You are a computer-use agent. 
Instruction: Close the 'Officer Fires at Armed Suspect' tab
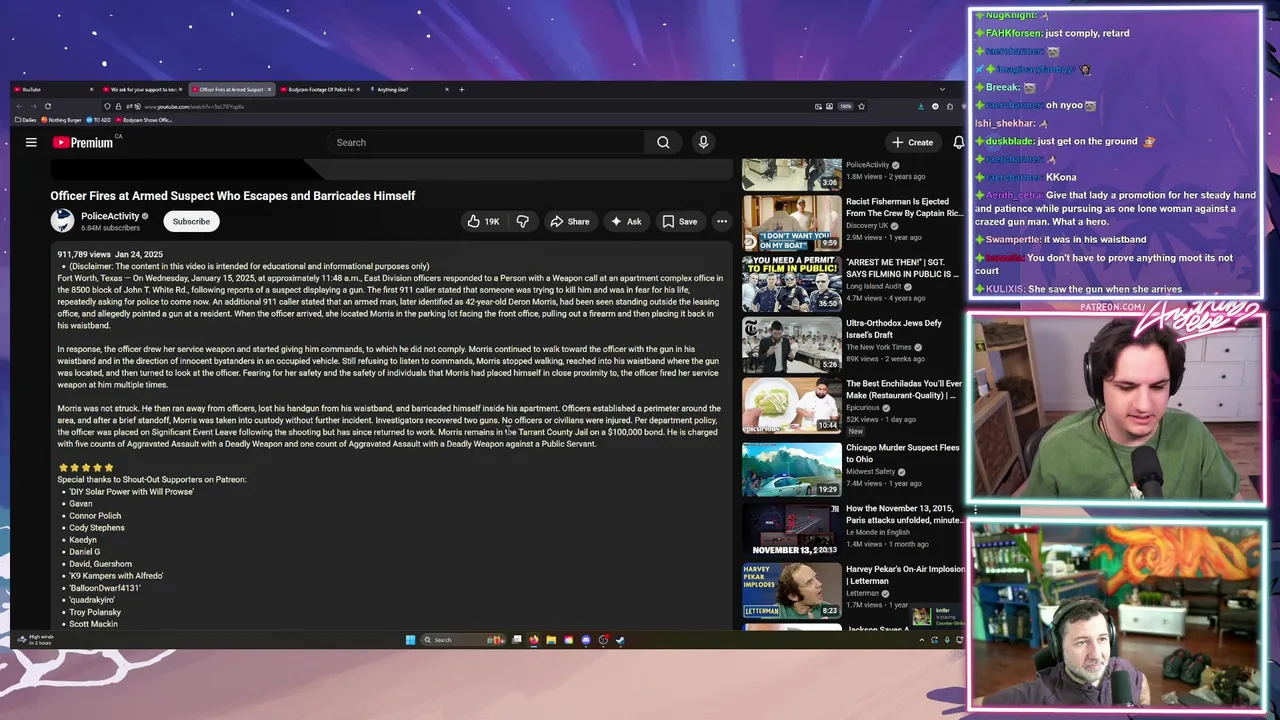tap(269, 89)
